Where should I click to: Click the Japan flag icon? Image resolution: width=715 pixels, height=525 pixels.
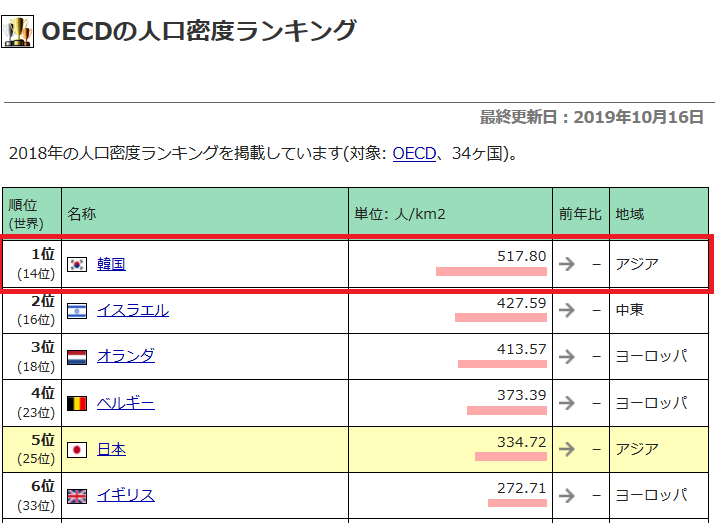(77, 449)
